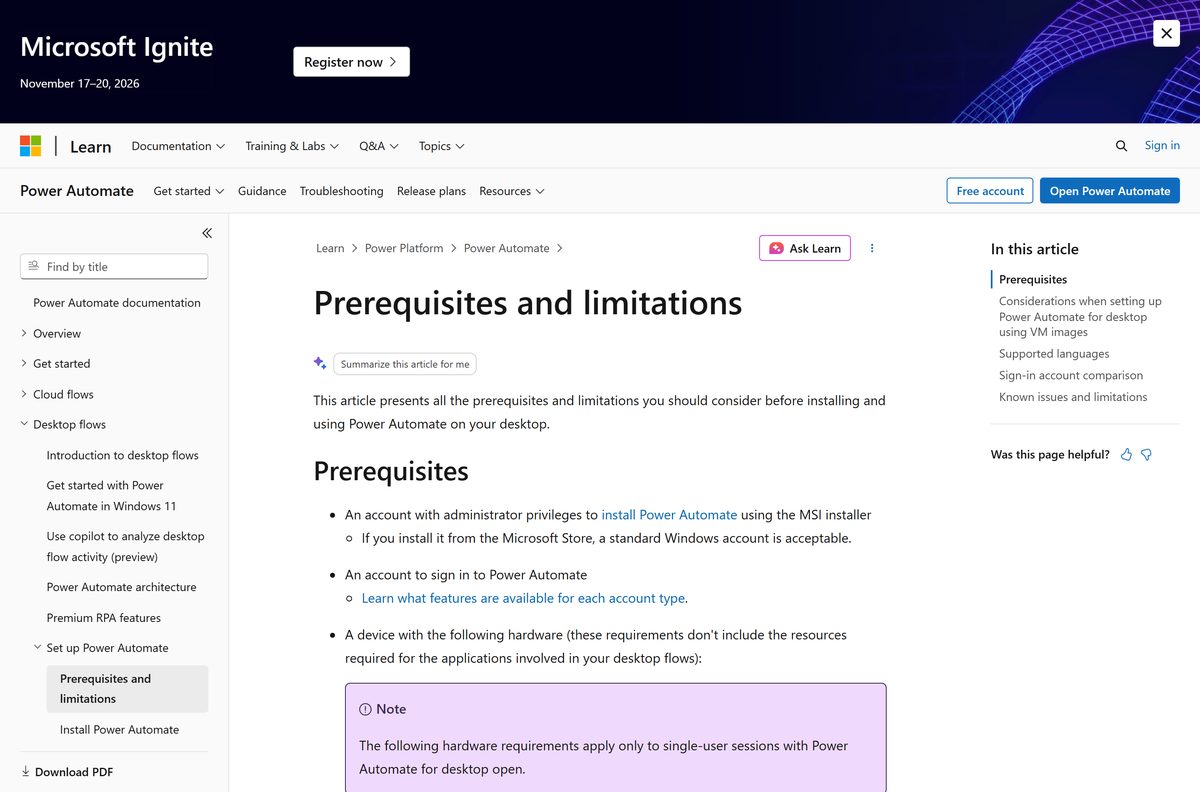Viewport: 1200px width, 792px height.
Task: Open Premium RPA features page
Action: point(104,618)
